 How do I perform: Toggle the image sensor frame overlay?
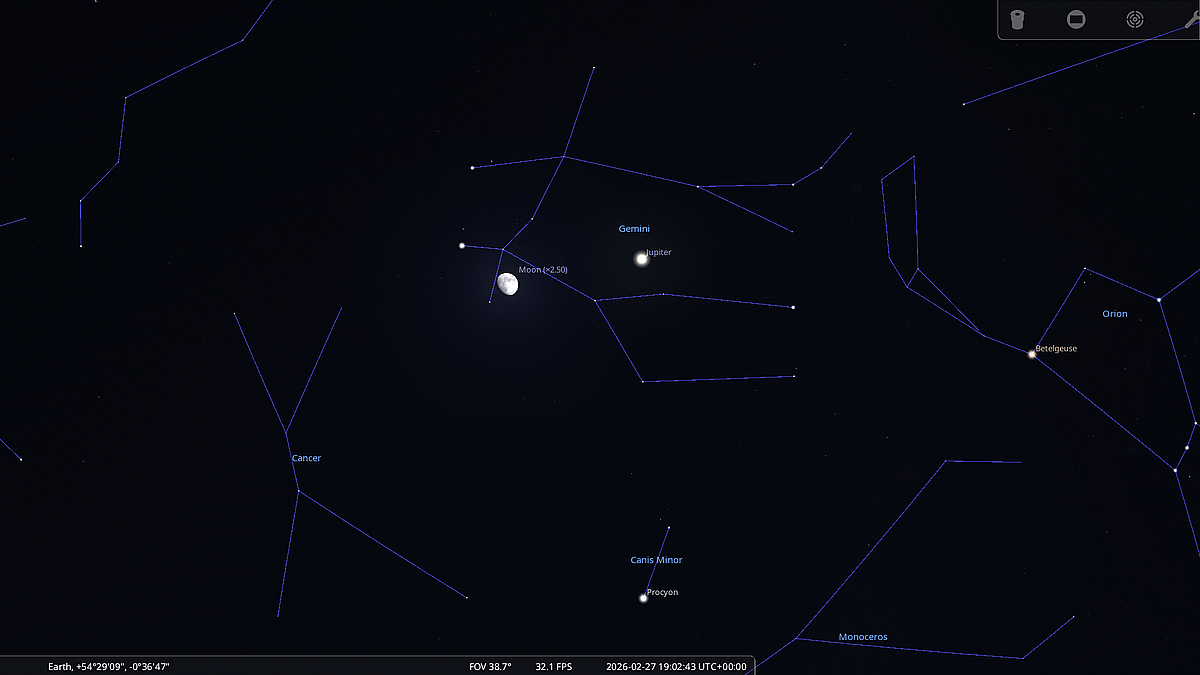1076,20
